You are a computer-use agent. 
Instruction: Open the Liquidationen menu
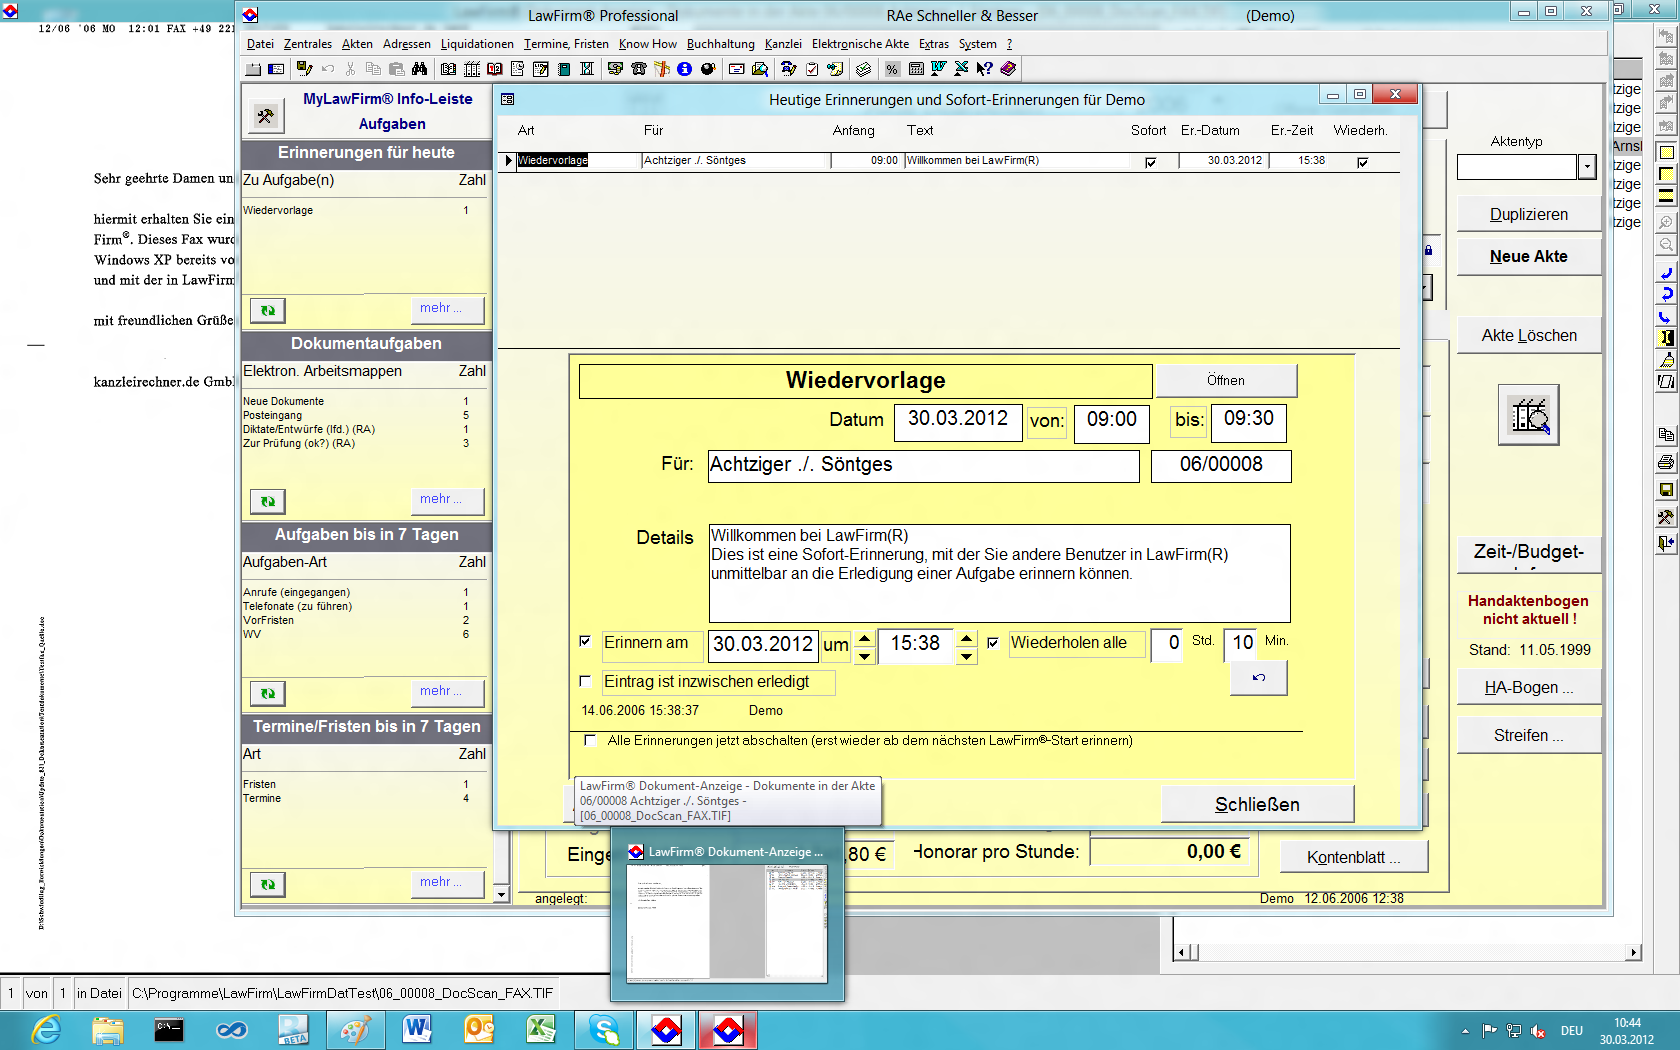click(x=477, y=44)
